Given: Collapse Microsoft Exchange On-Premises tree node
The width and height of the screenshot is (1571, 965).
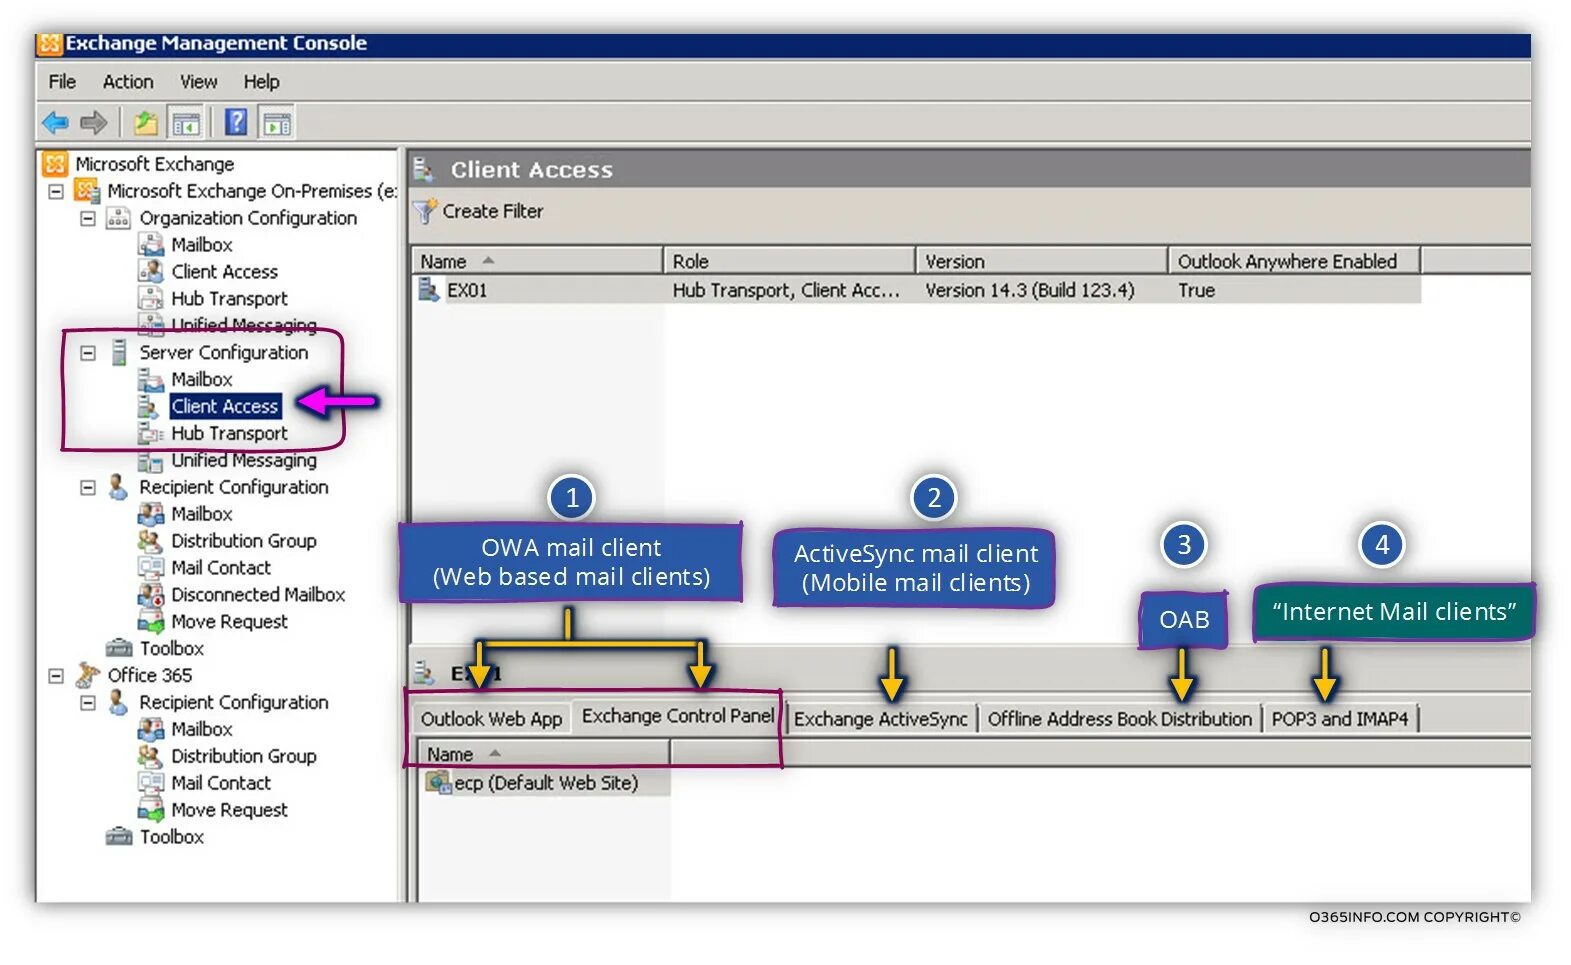Looking at the screenshot, I should (56, 191).
